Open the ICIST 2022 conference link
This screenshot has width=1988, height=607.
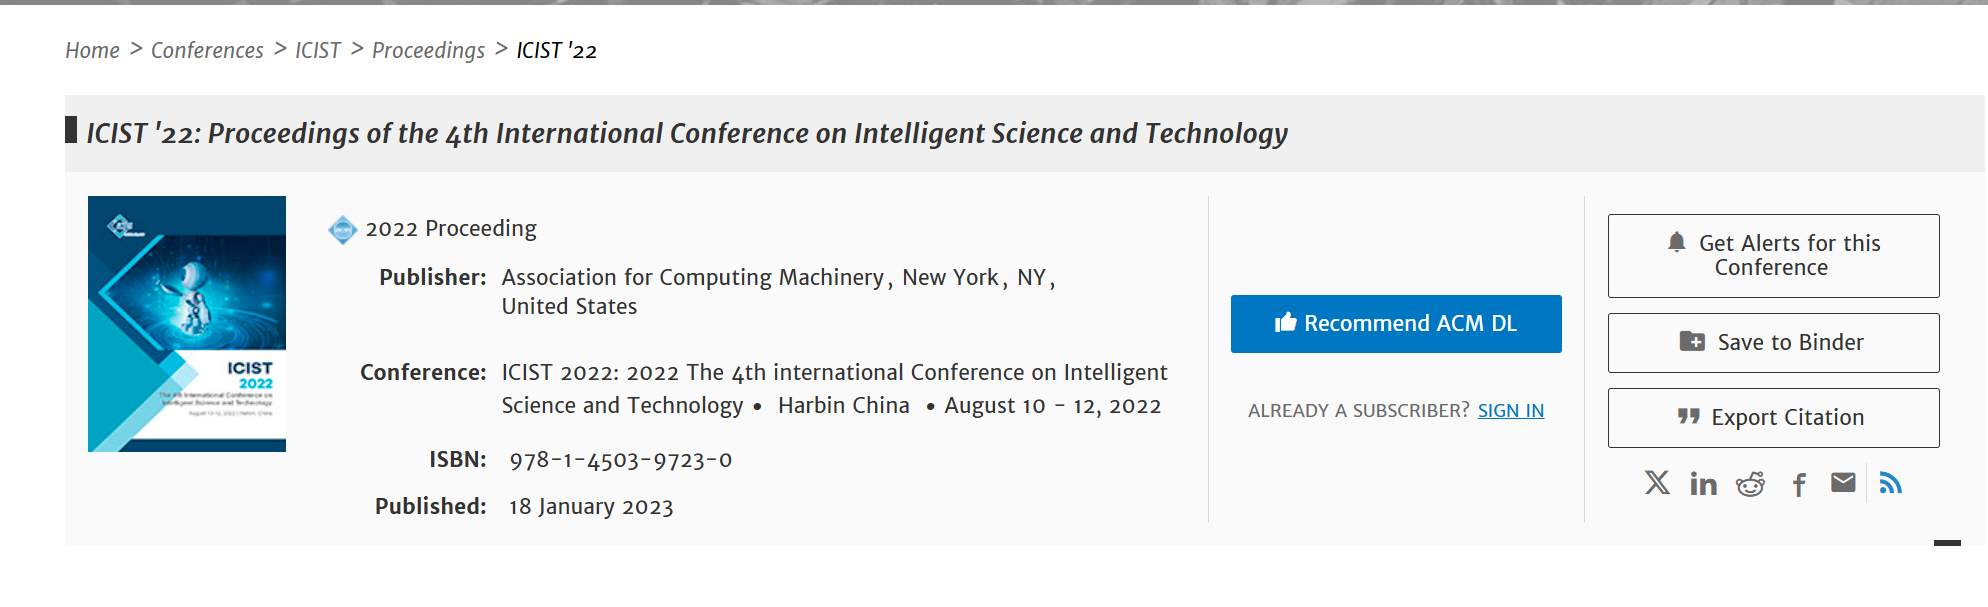click(x=834, y=388)
